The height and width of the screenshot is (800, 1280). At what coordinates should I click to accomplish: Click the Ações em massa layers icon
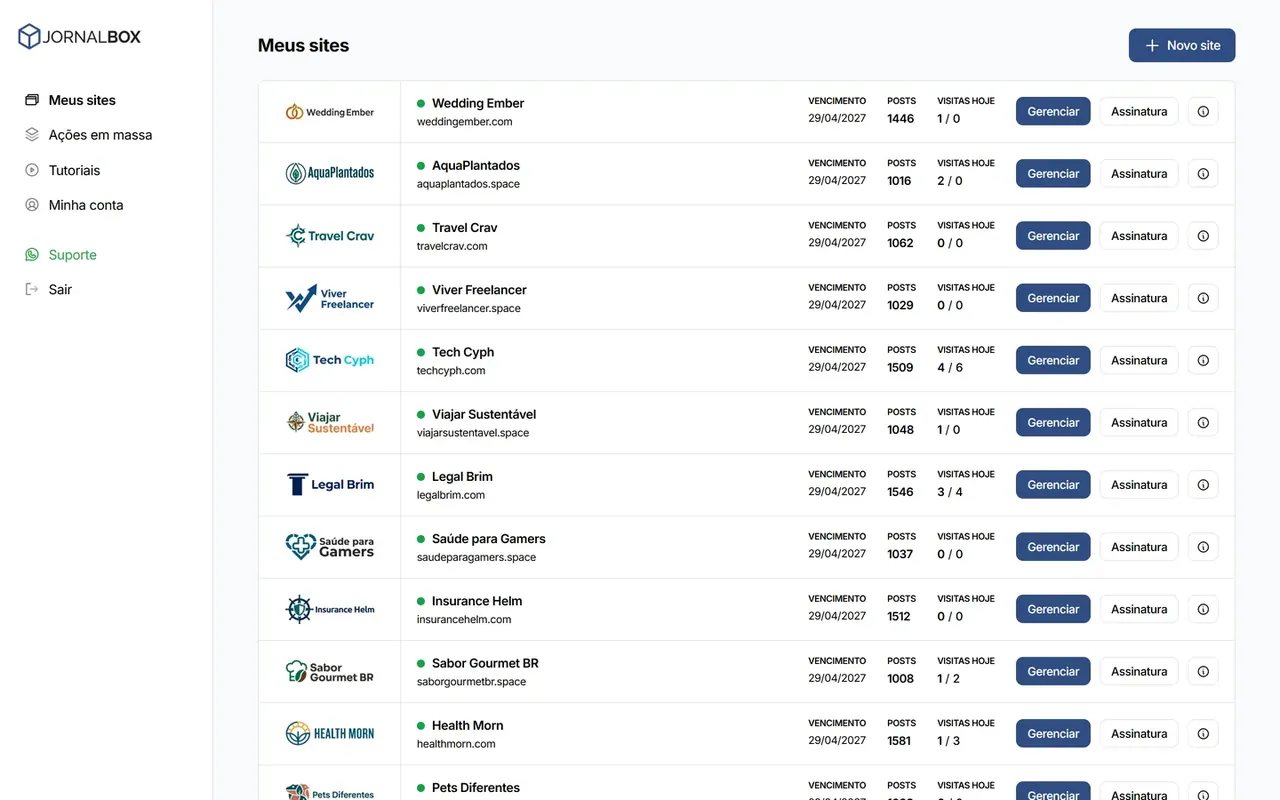32,135
